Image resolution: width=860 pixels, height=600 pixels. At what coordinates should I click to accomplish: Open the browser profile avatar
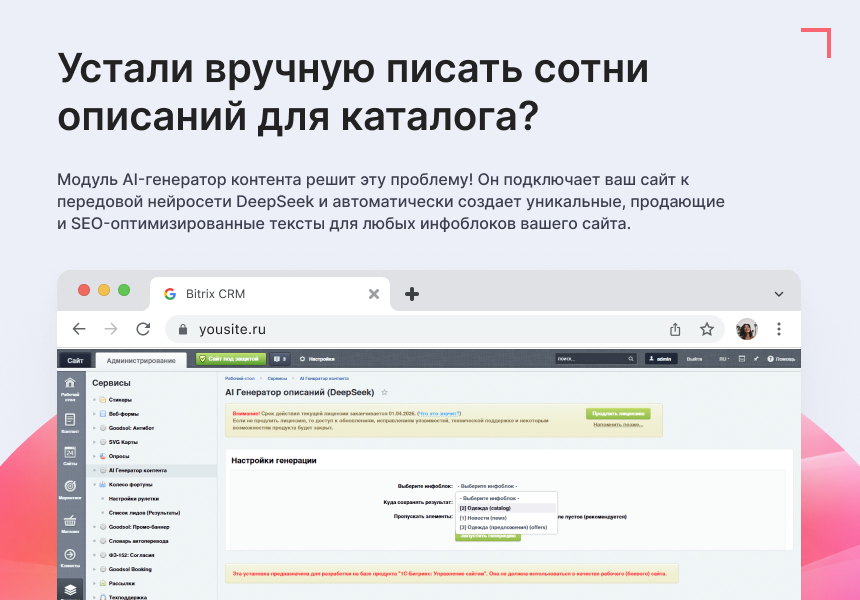coord(746,329)
